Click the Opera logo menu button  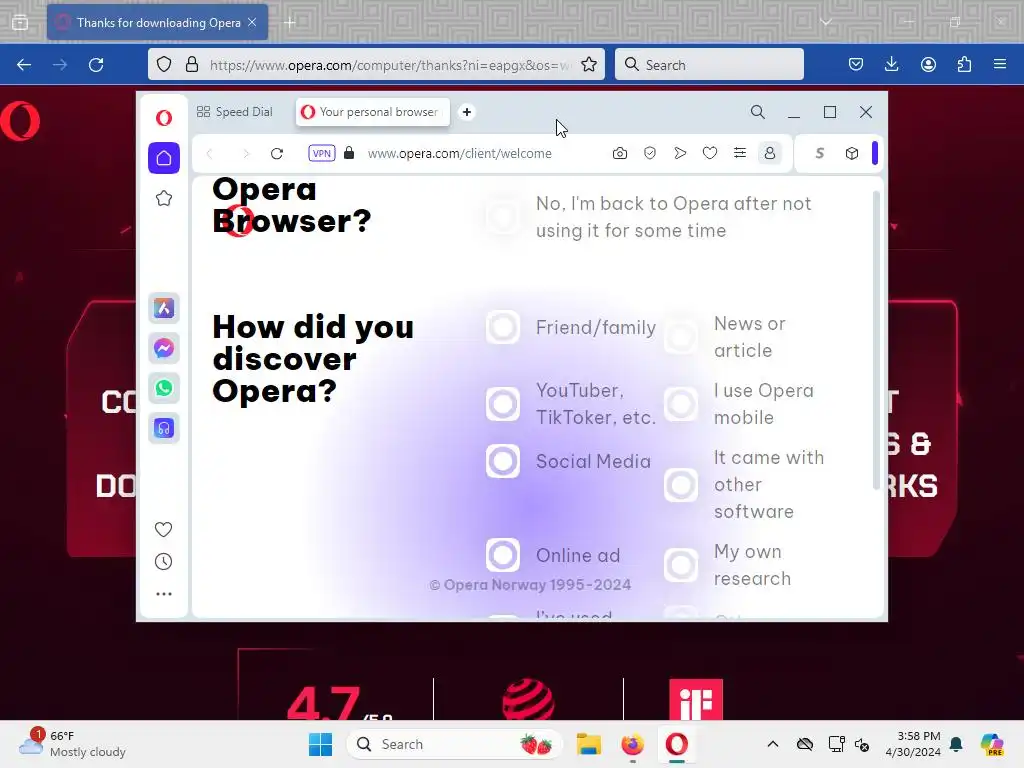[x=164, y=118]
